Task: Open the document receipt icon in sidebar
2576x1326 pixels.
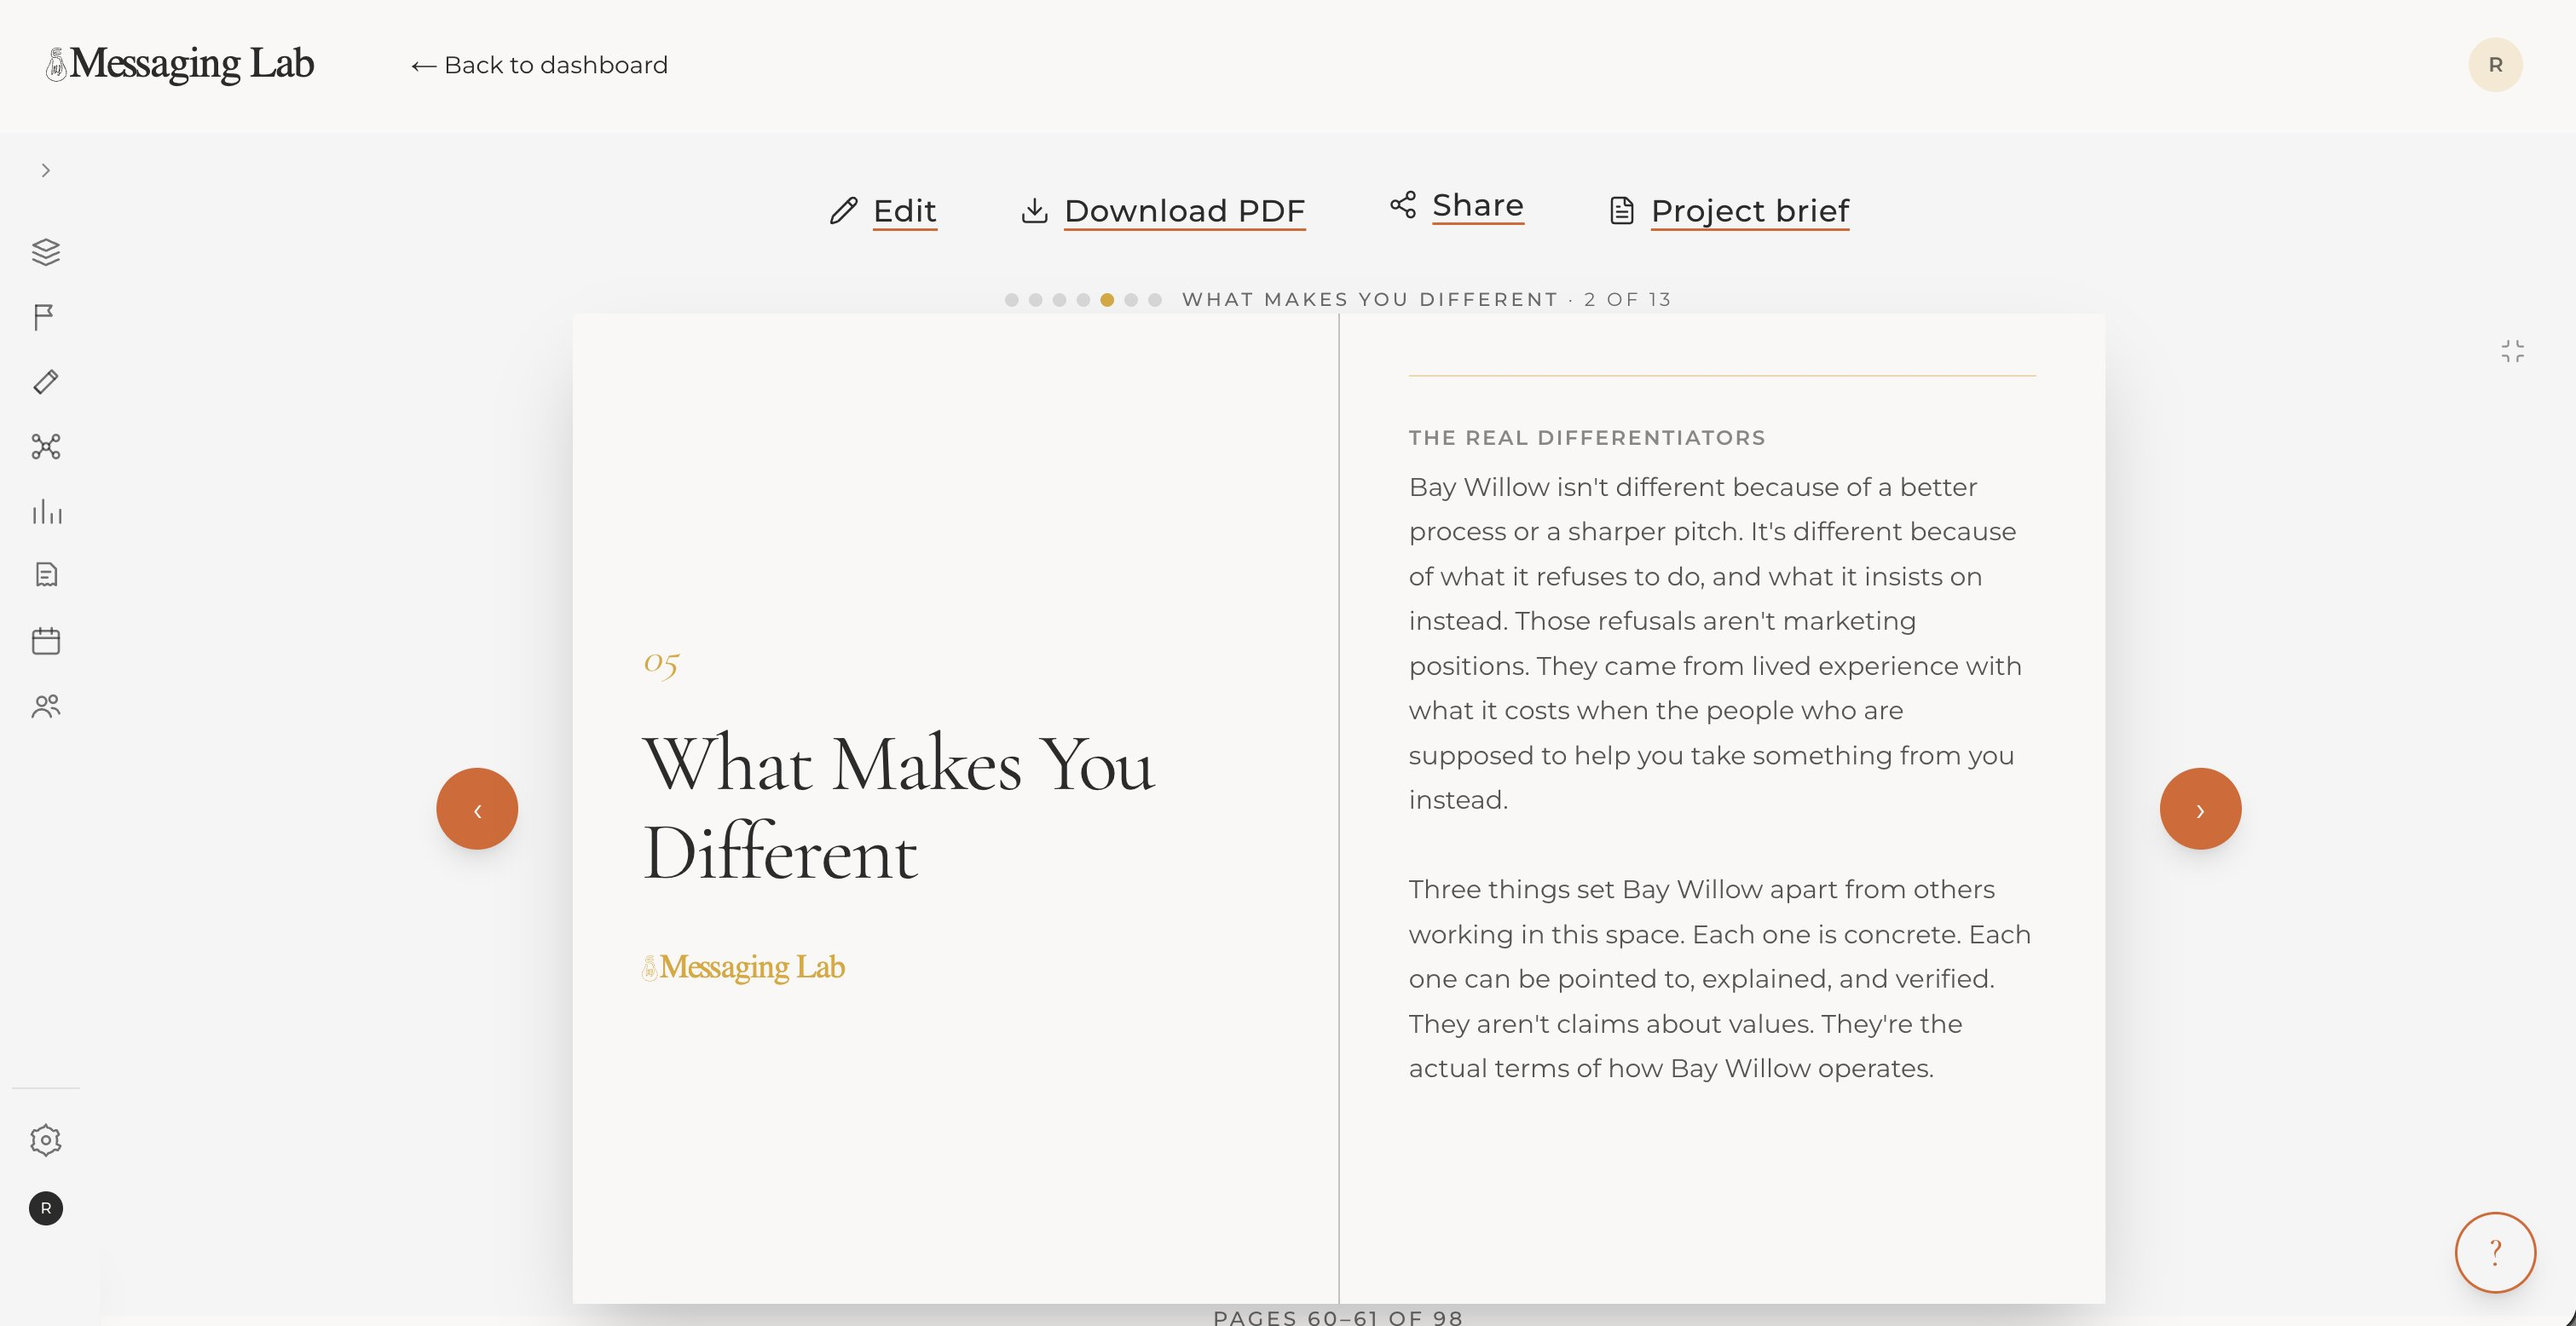Action: 46,575
